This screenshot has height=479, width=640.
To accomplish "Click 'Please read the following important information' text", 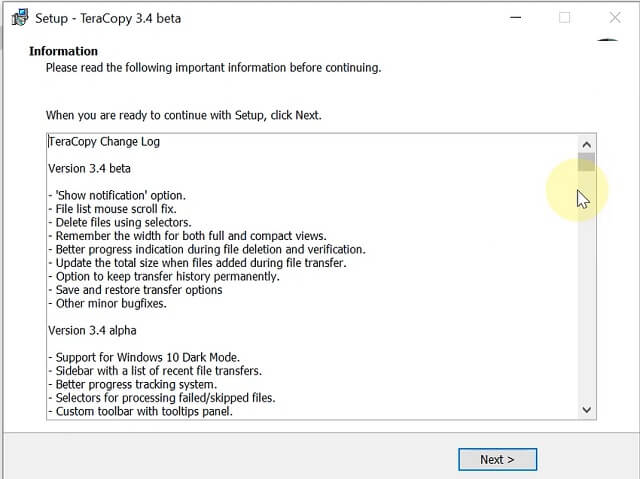I will pyautogui.click(x=213, y=67).
